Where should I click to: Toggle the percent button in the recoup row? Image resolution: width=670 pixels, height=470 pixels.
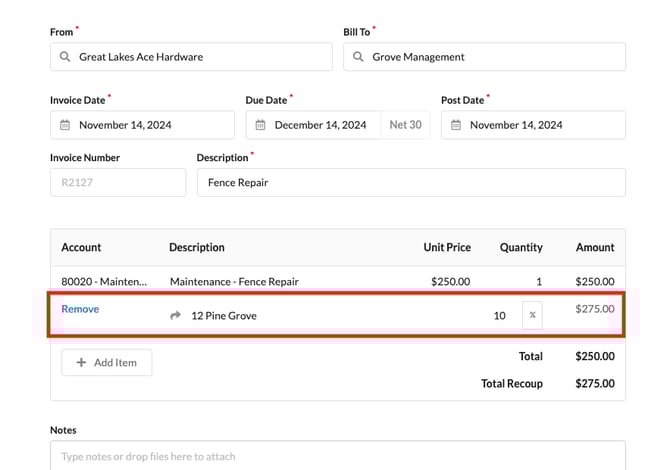532,315
